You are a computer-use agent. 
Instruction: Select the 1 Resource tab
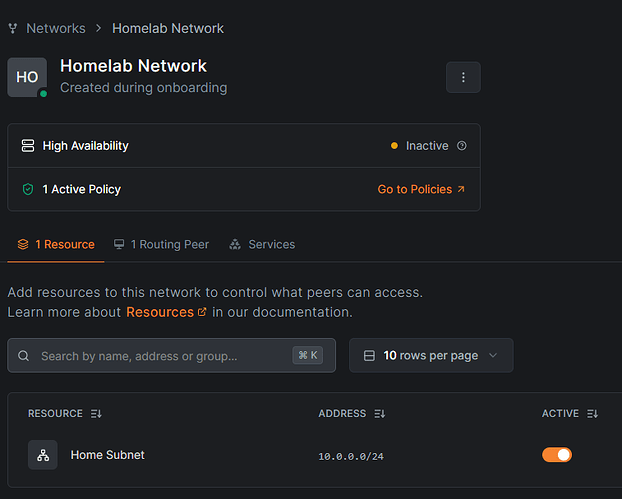56,244
